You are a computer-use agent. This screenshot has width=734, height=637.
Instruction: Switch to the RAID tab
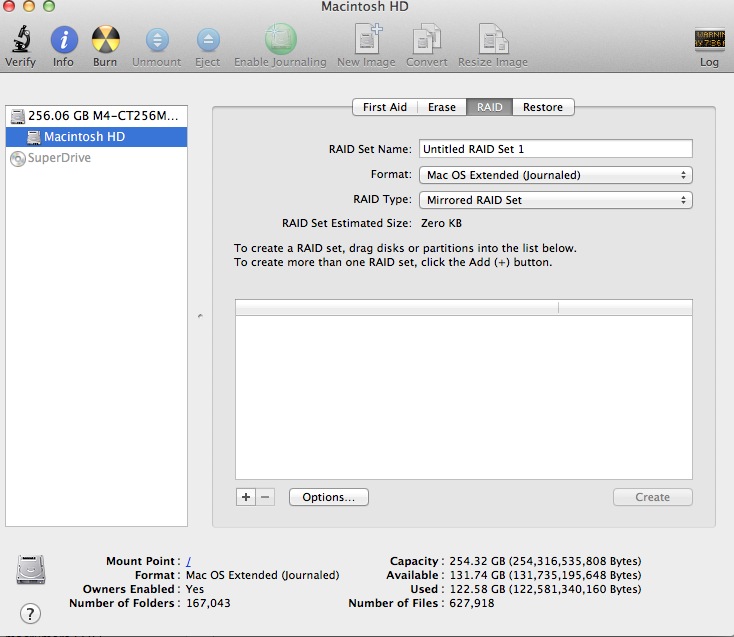(490, 107)
